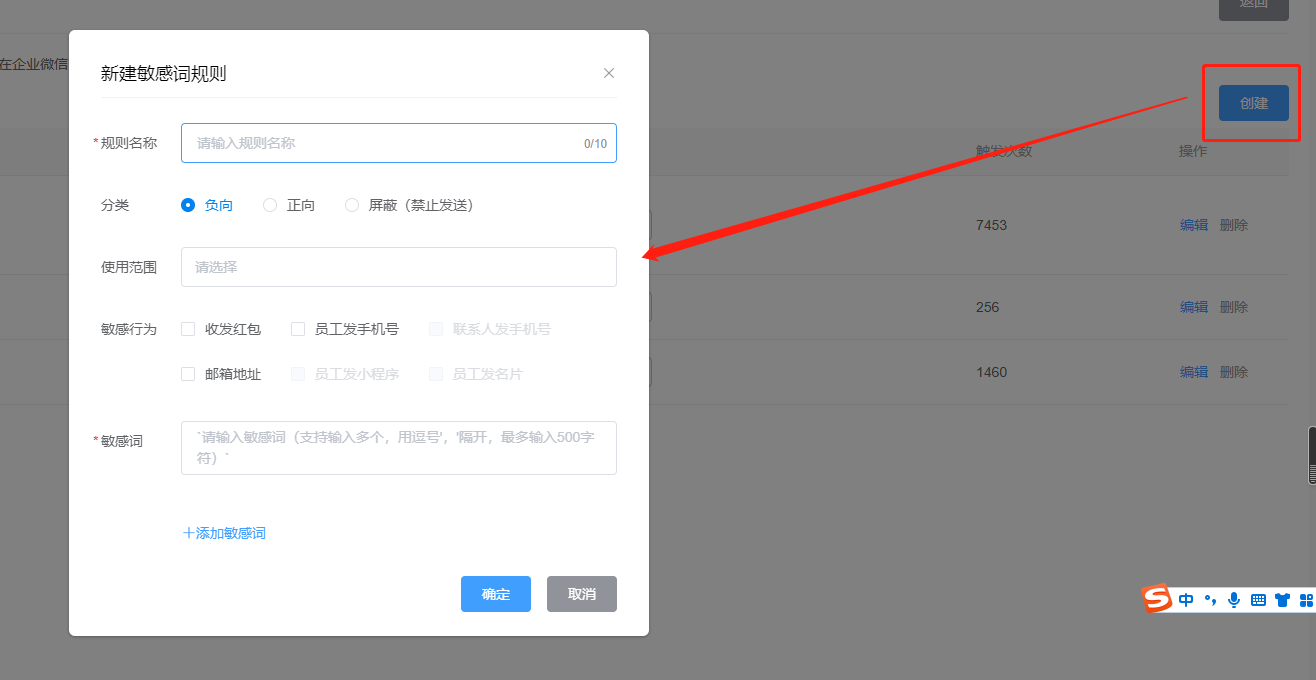Open the 使用范围 dropdown selector
The image size is (1316, 680).
(x=398, y=267)
